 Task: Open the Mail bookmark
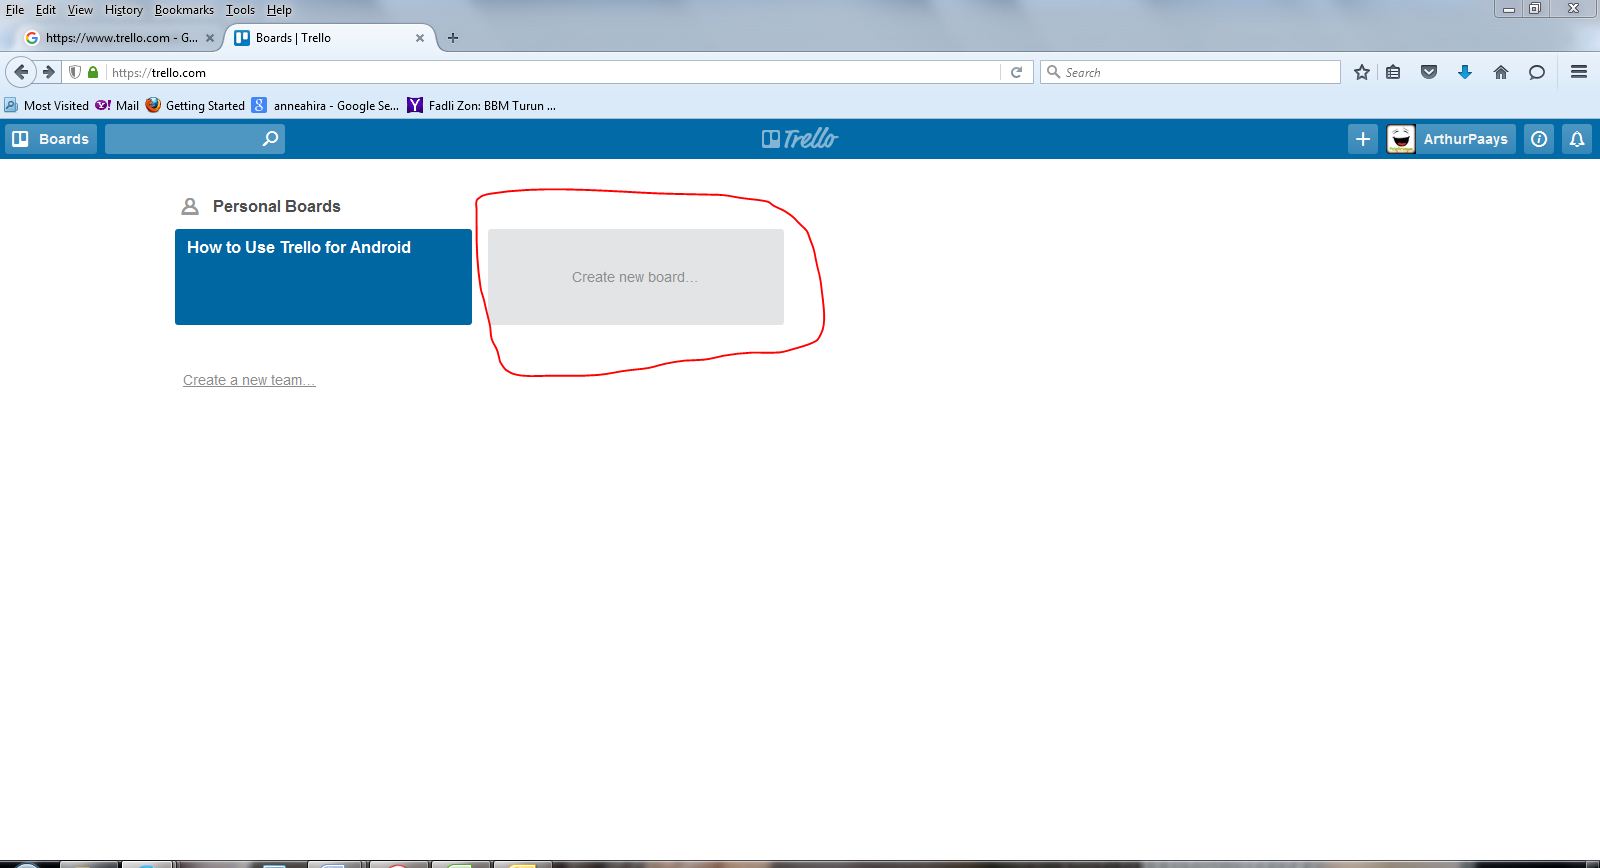(117, 105)
